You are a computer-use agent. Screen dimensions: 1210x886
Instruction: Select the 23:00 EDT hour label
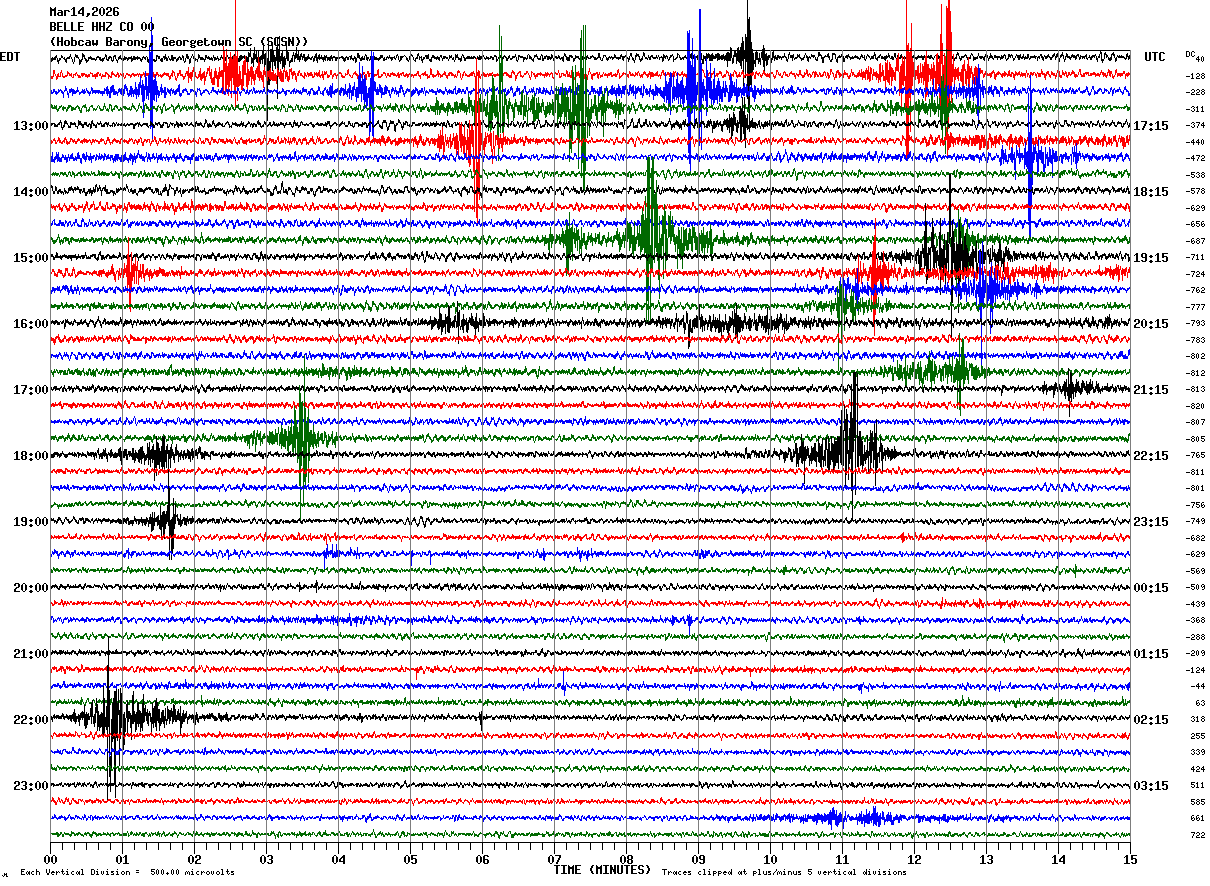[31, 785]
